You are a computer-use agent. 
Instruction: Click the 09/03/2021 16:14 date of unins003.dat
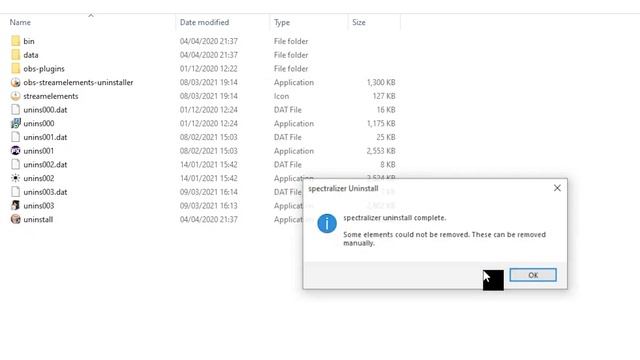(x=209, y=192)
